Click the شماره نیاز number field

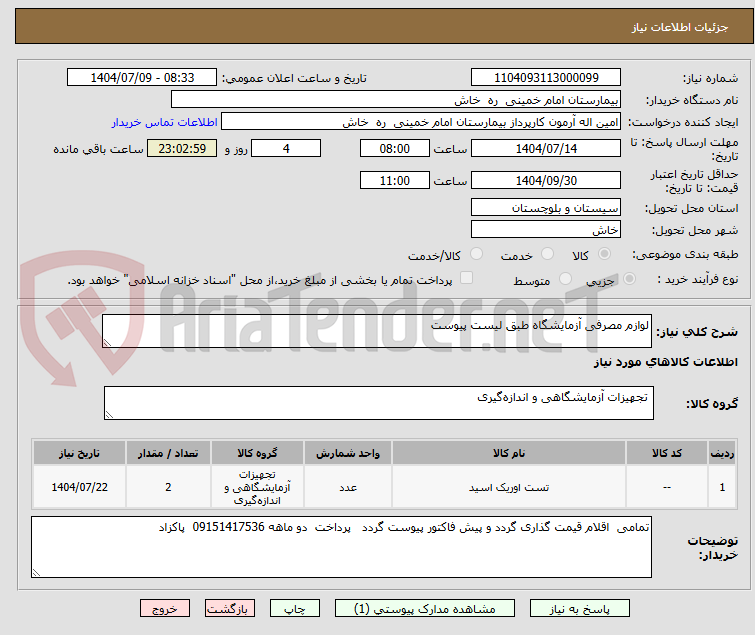[x=546, y=78]
